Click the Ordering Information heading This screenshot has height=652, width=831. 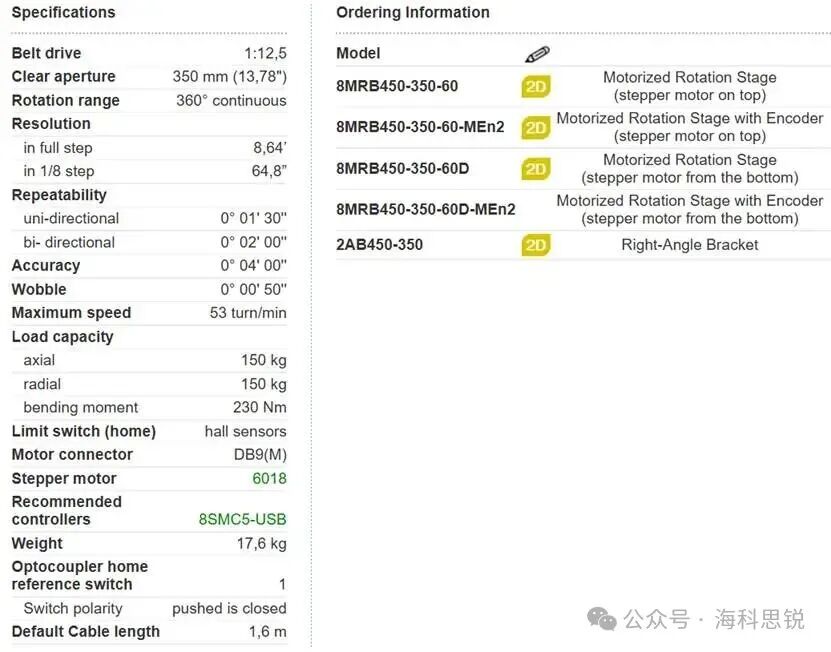click(x=413, y=12)
